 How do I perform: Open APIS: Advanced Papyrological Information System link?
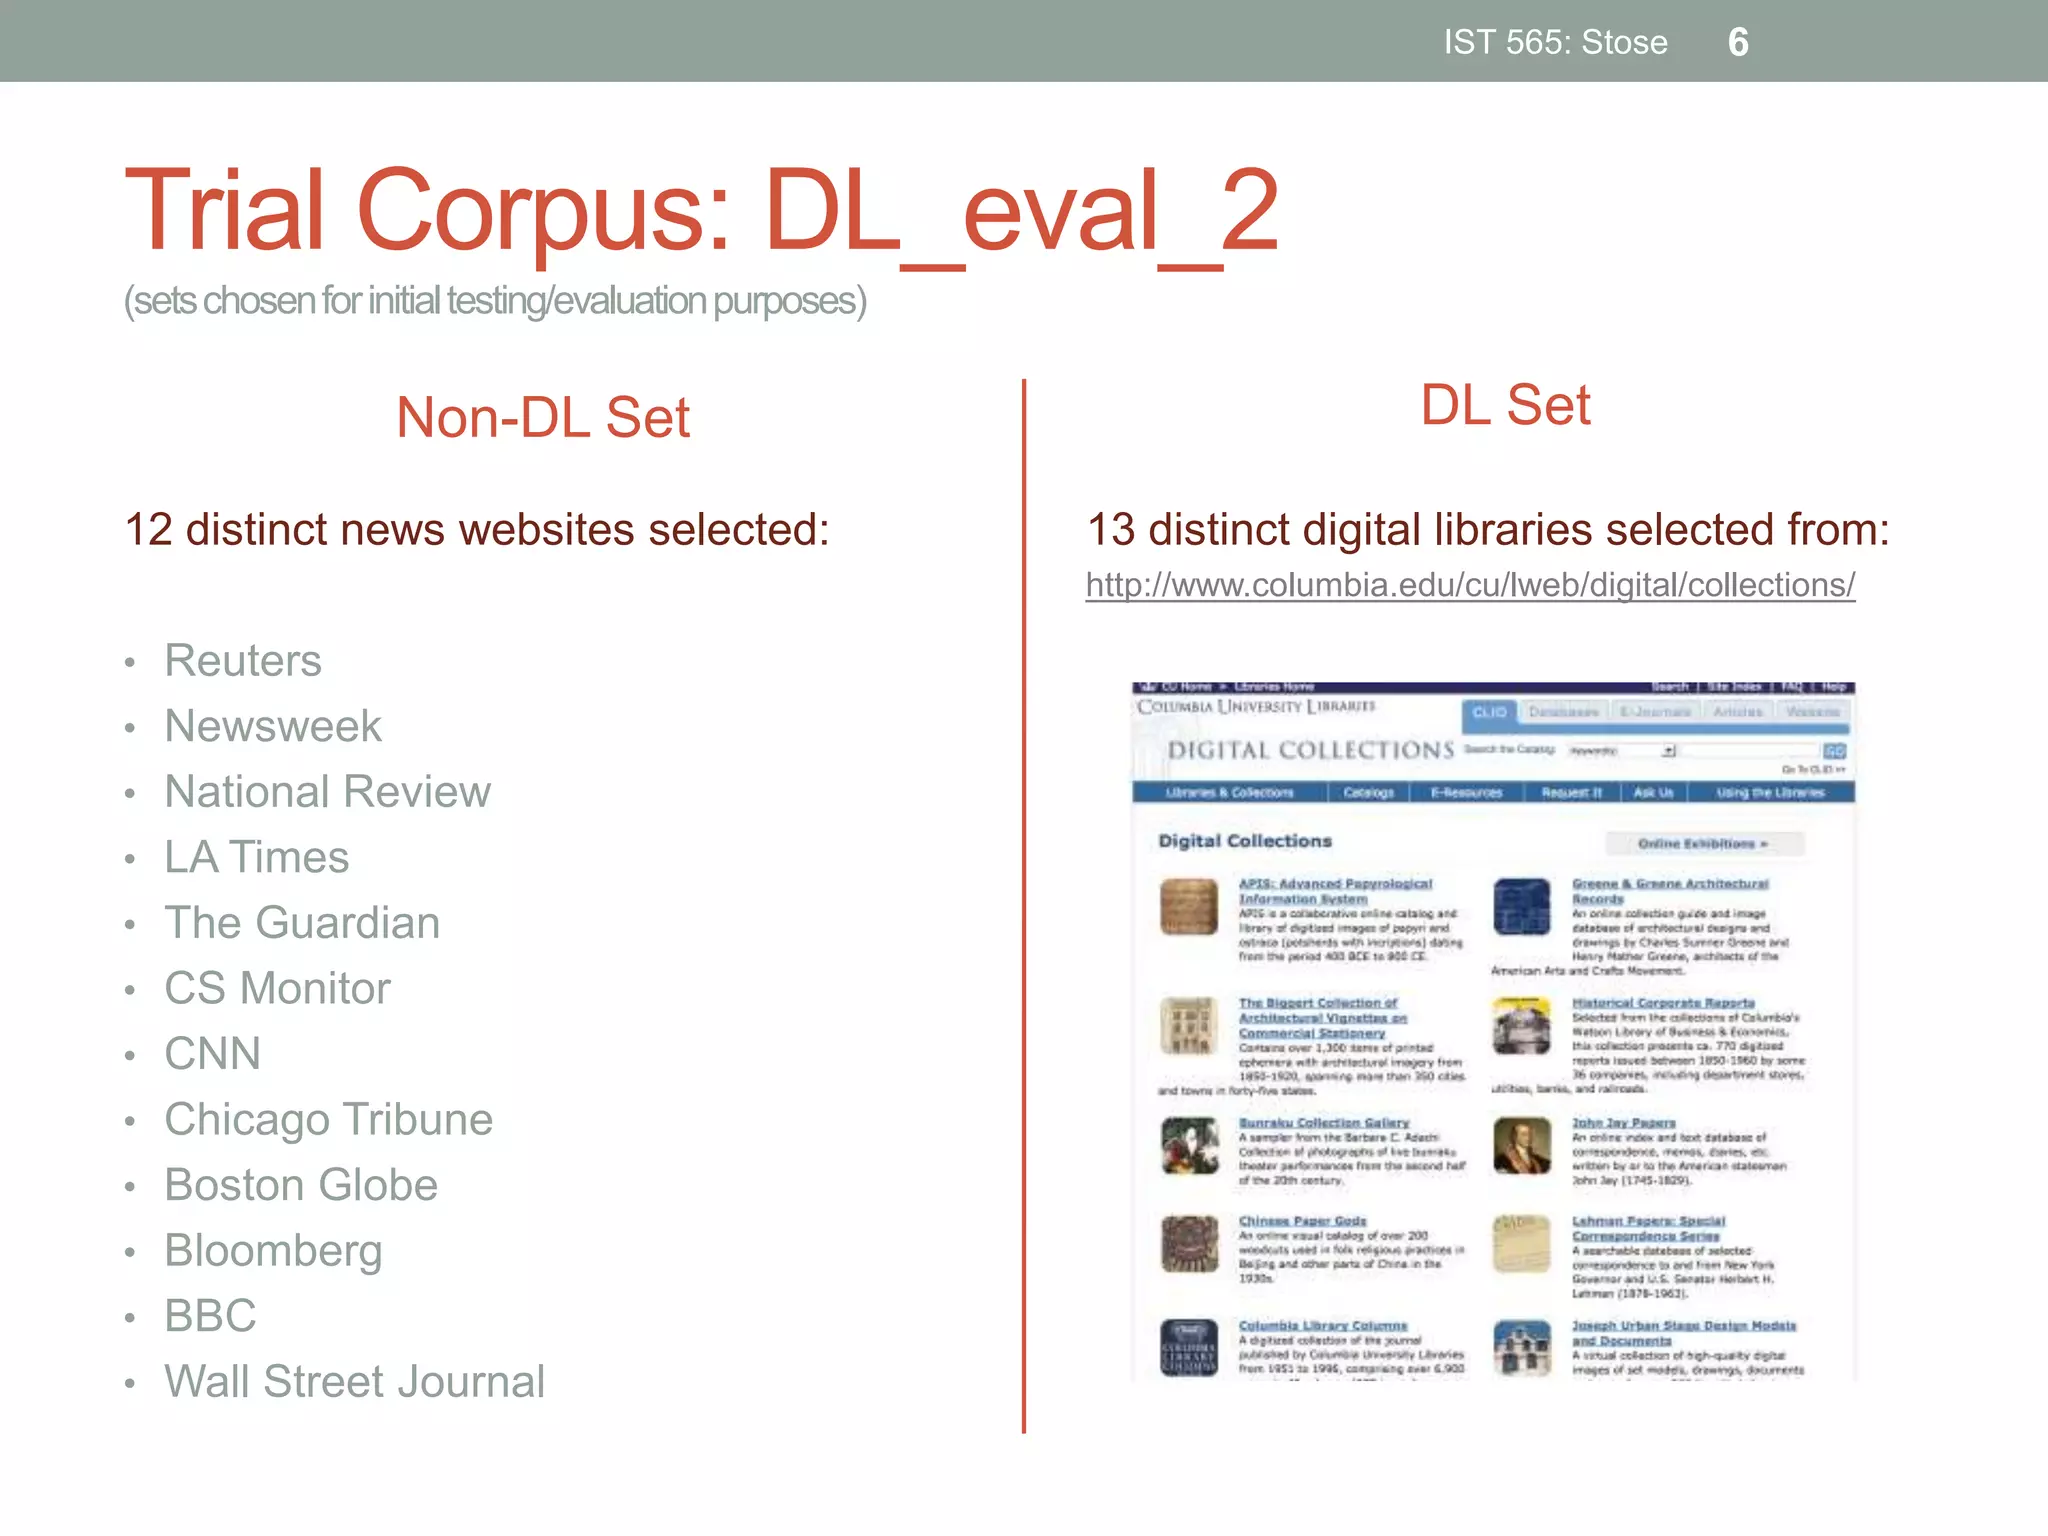click(1335, 891)
